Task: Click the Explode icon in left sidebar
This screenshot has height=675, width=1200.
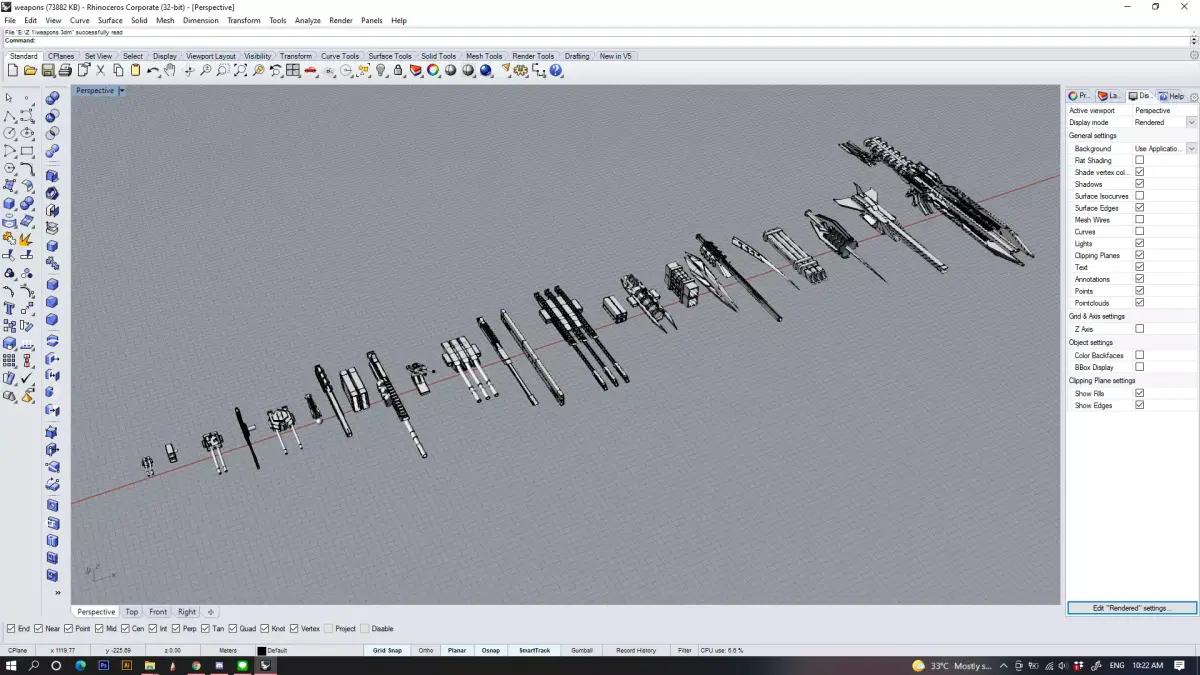Action: (x=27, y=238)
